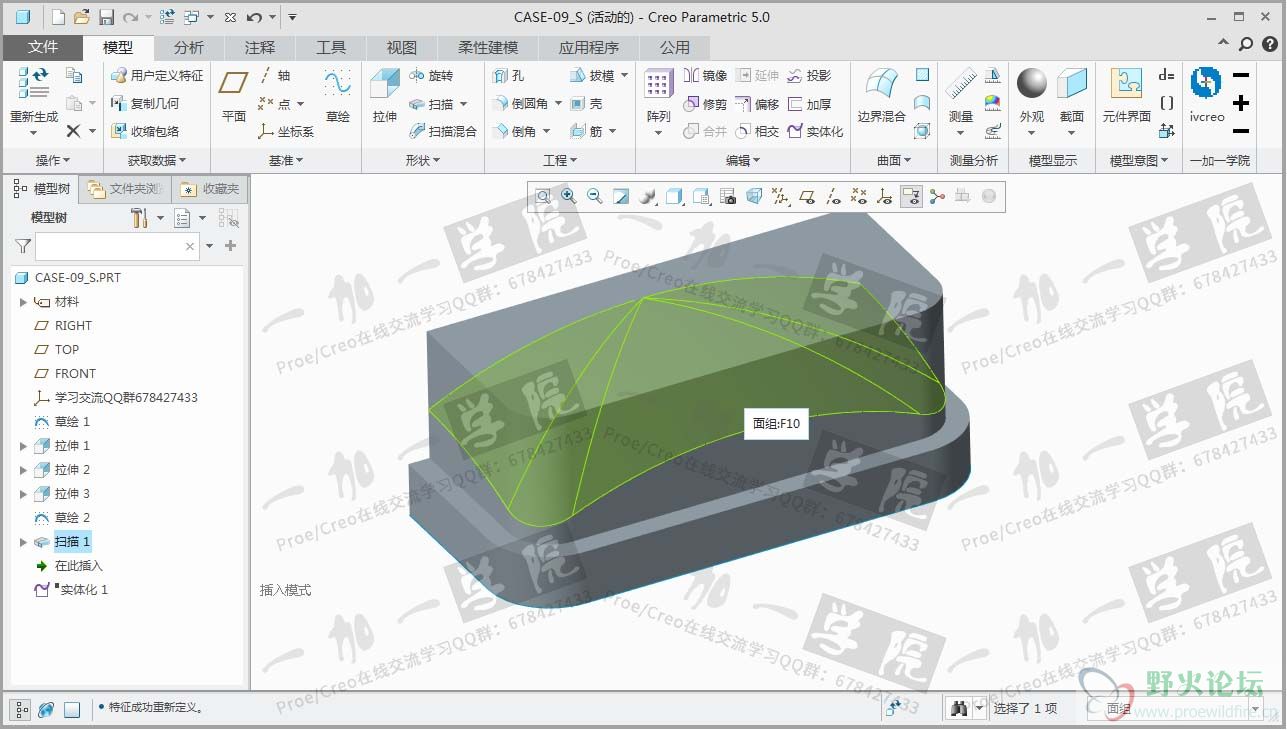Click the Axis (轴) datum tool
The image size is (1287, 730).
274,75
